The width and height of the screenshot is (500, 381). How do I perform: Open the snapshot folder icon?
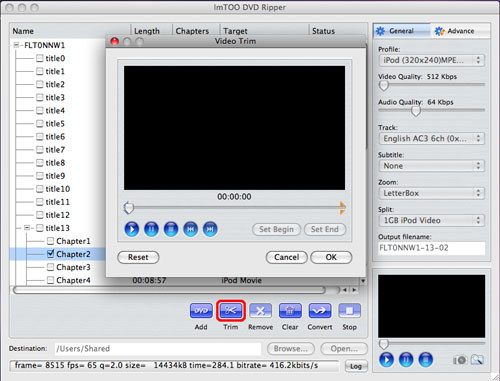point(477,360)
